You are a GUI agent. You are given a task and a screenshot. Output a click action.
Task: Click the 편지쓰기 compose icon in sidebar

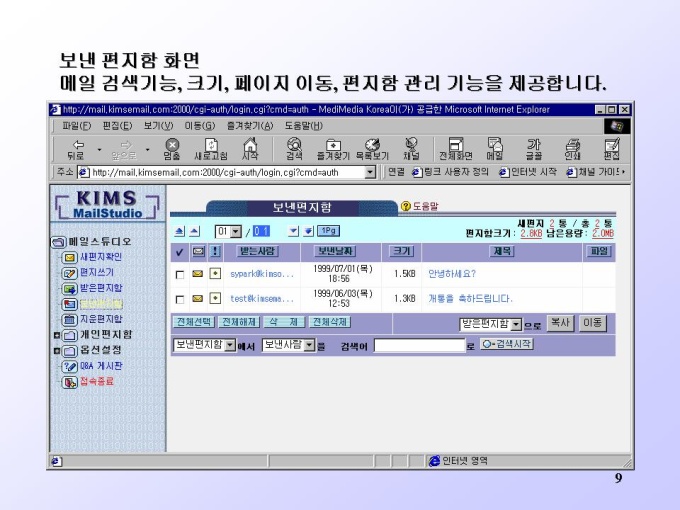(69, 273)
